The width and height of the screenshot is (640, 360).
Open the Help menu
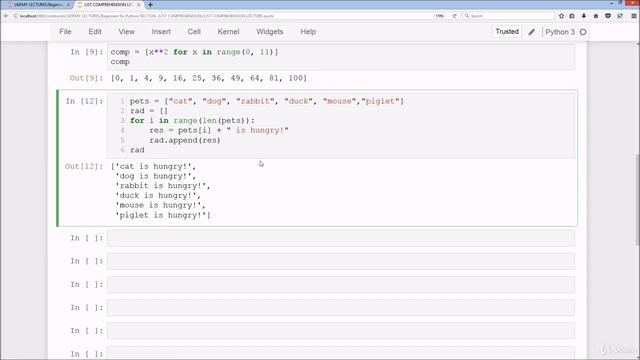click(308, 32)
